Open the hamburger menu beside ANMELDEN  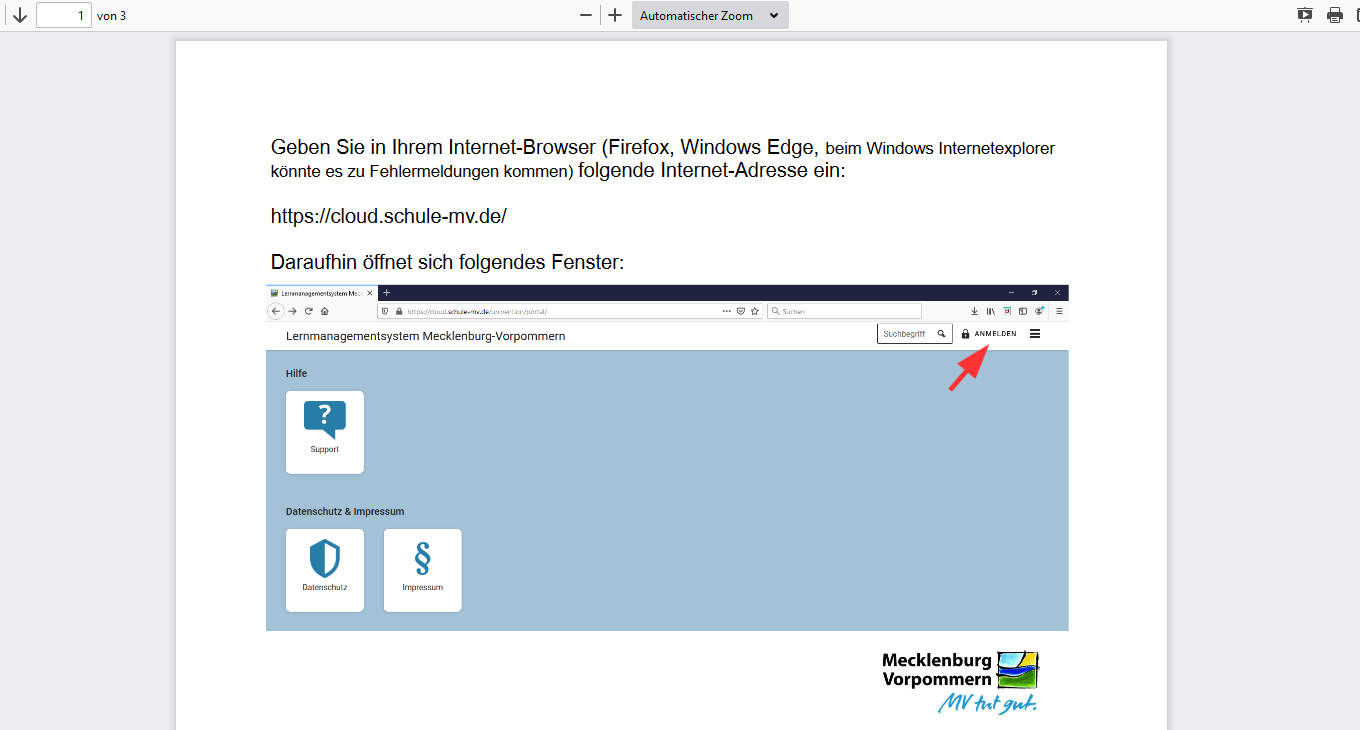[x=1035, y=334]
